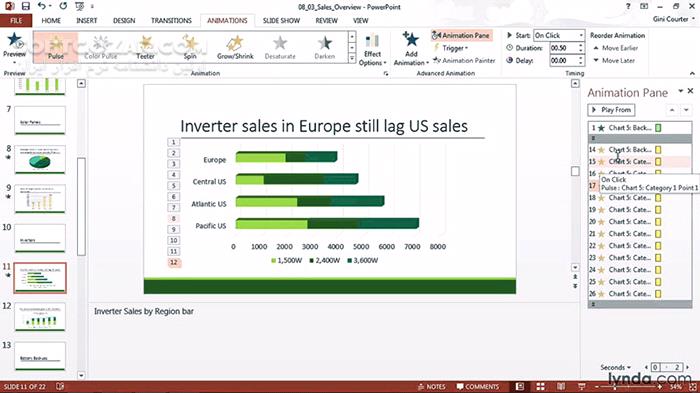
Task: Switch to Normal view icon
Action: click(x=520, y=387)
